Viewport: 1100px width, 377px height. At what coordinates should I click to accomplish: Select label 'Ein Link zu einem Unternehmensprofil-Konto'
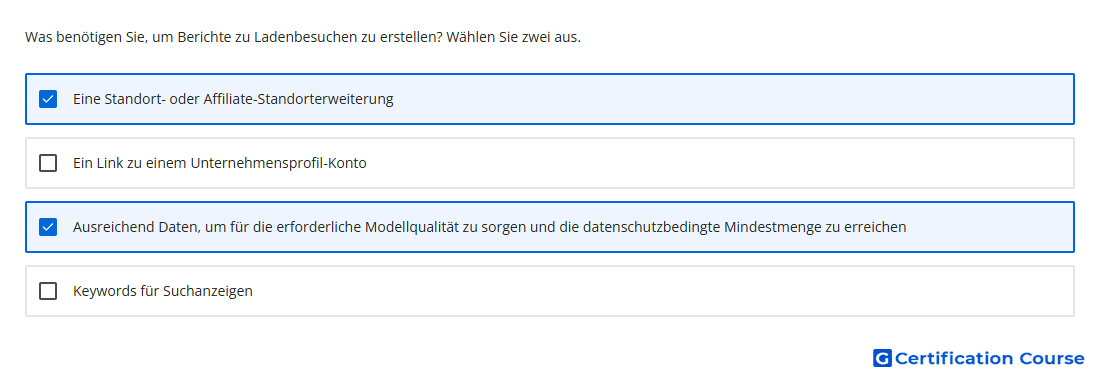(x=220, y=163)
